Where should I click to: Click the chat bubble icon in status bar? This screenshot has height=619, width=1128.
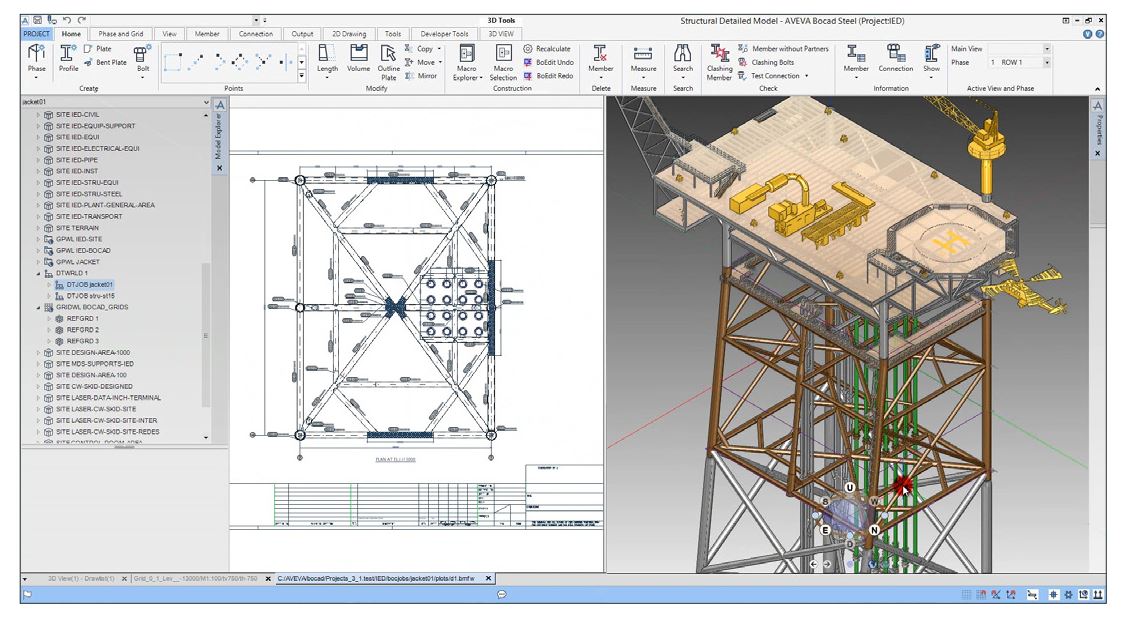(x=501, y=595)
